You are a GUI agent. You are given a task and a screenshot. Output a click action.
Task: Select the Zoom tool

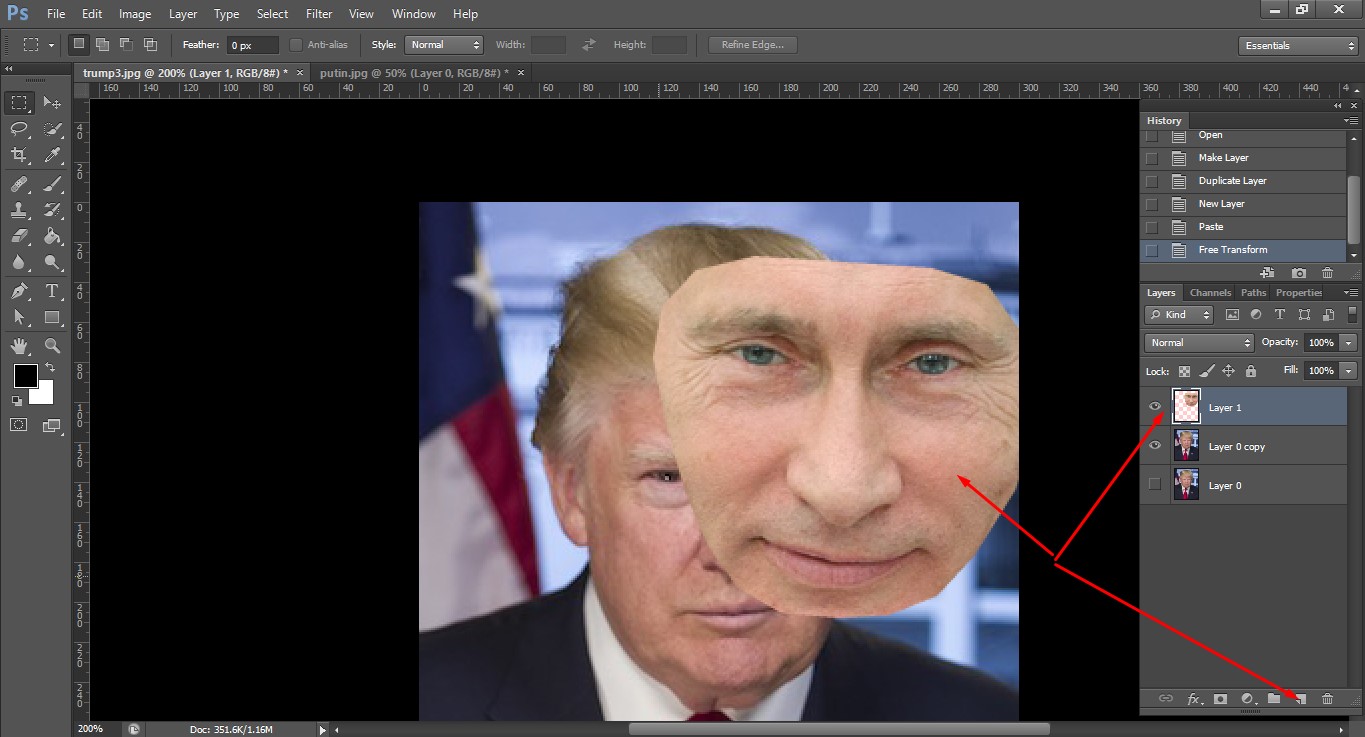click(x=52, y=346)
